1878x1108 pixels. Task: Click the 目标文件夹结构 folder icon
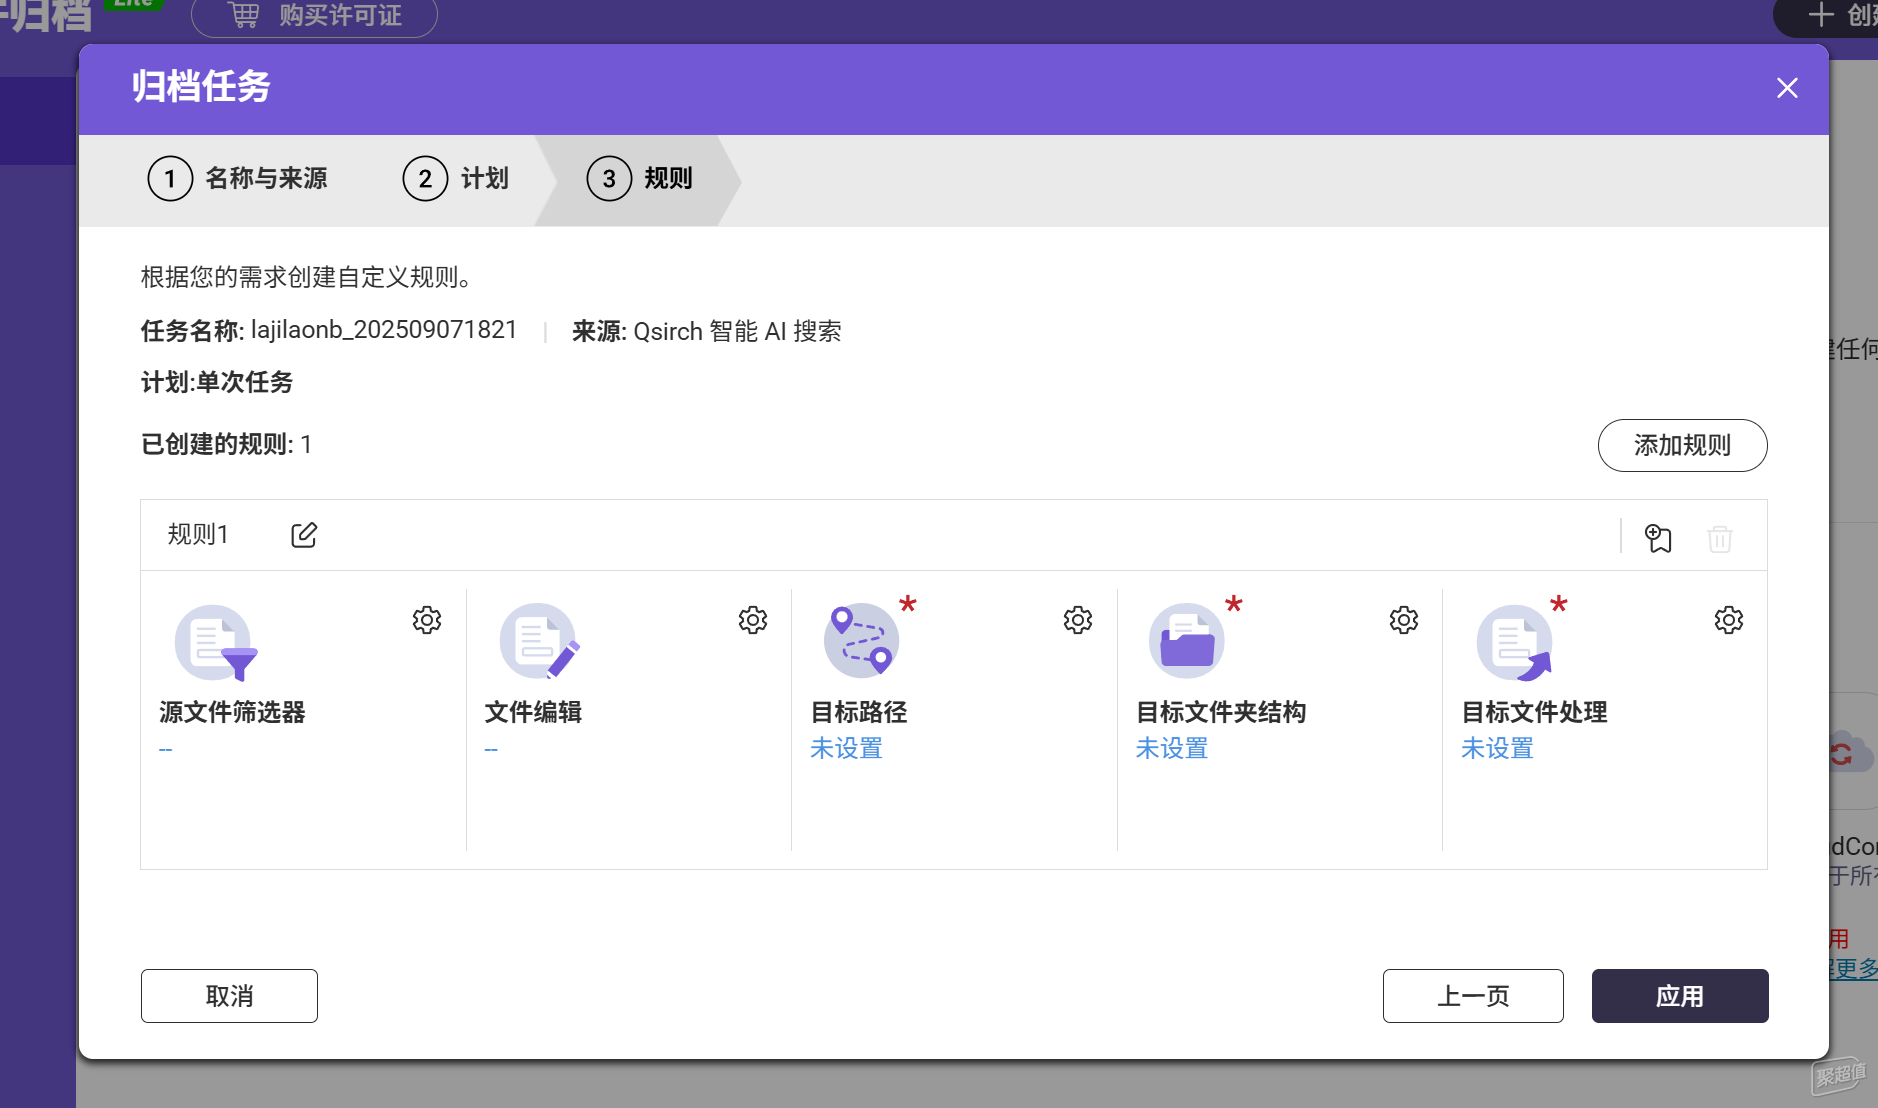(x=1187, y=641)
